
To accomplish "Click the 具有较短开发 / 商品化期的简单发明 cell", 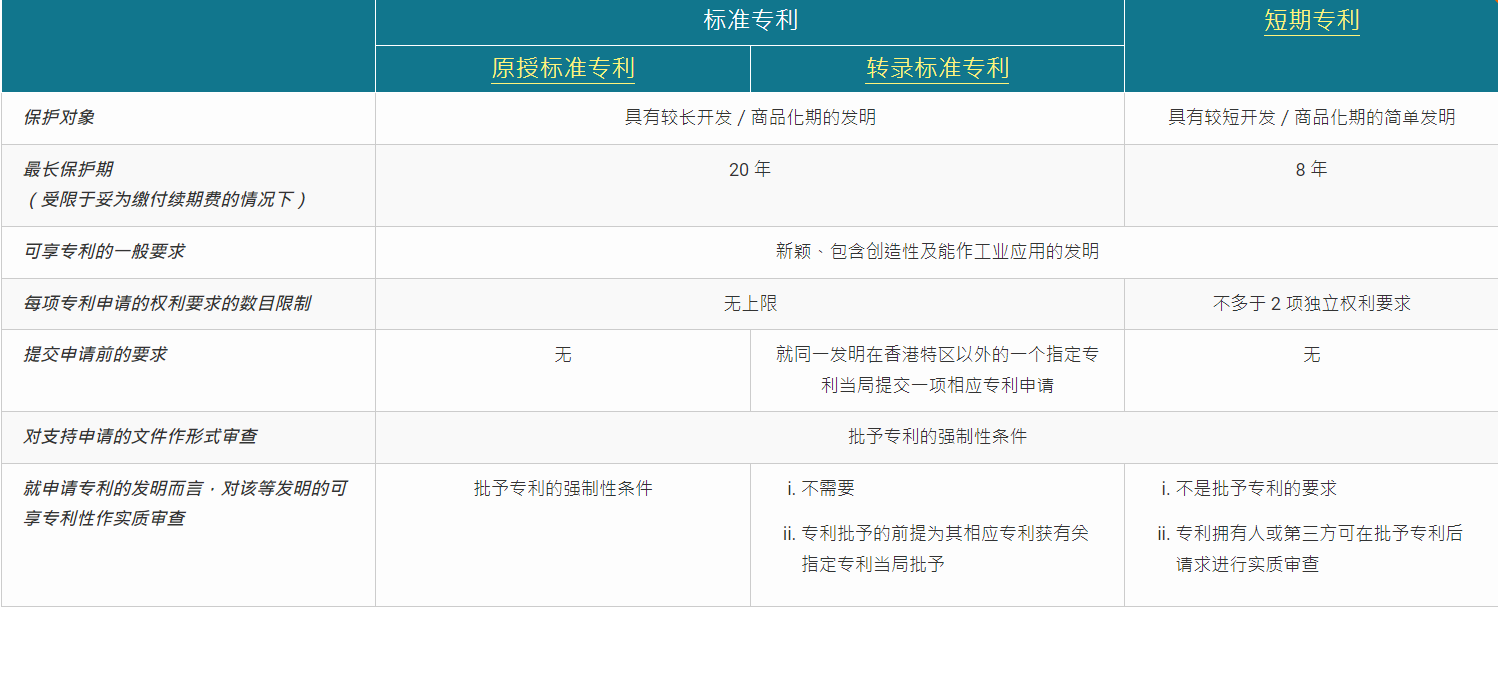I will pos(1311,117).
